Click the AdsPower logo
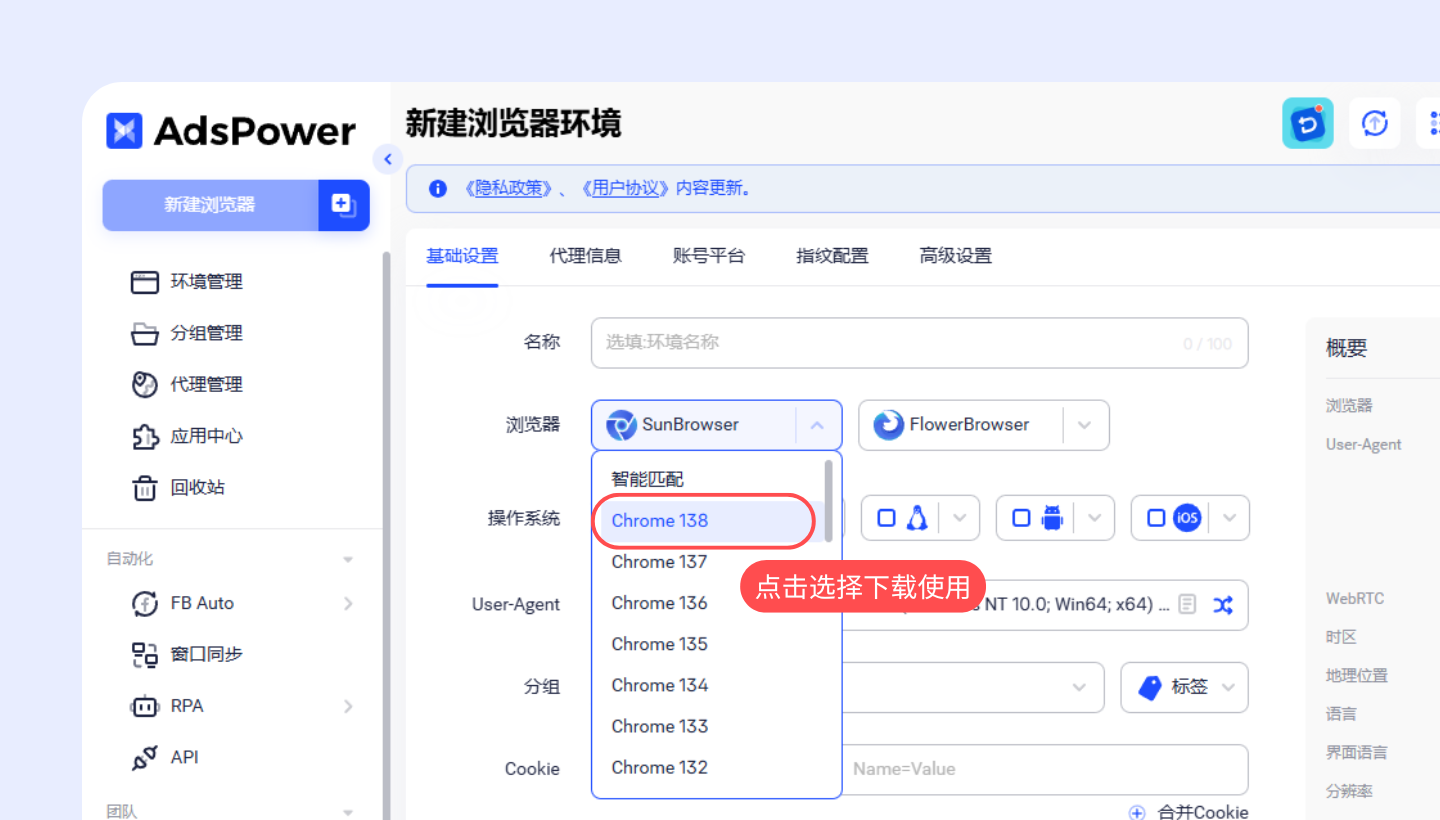 click(231, 131)
